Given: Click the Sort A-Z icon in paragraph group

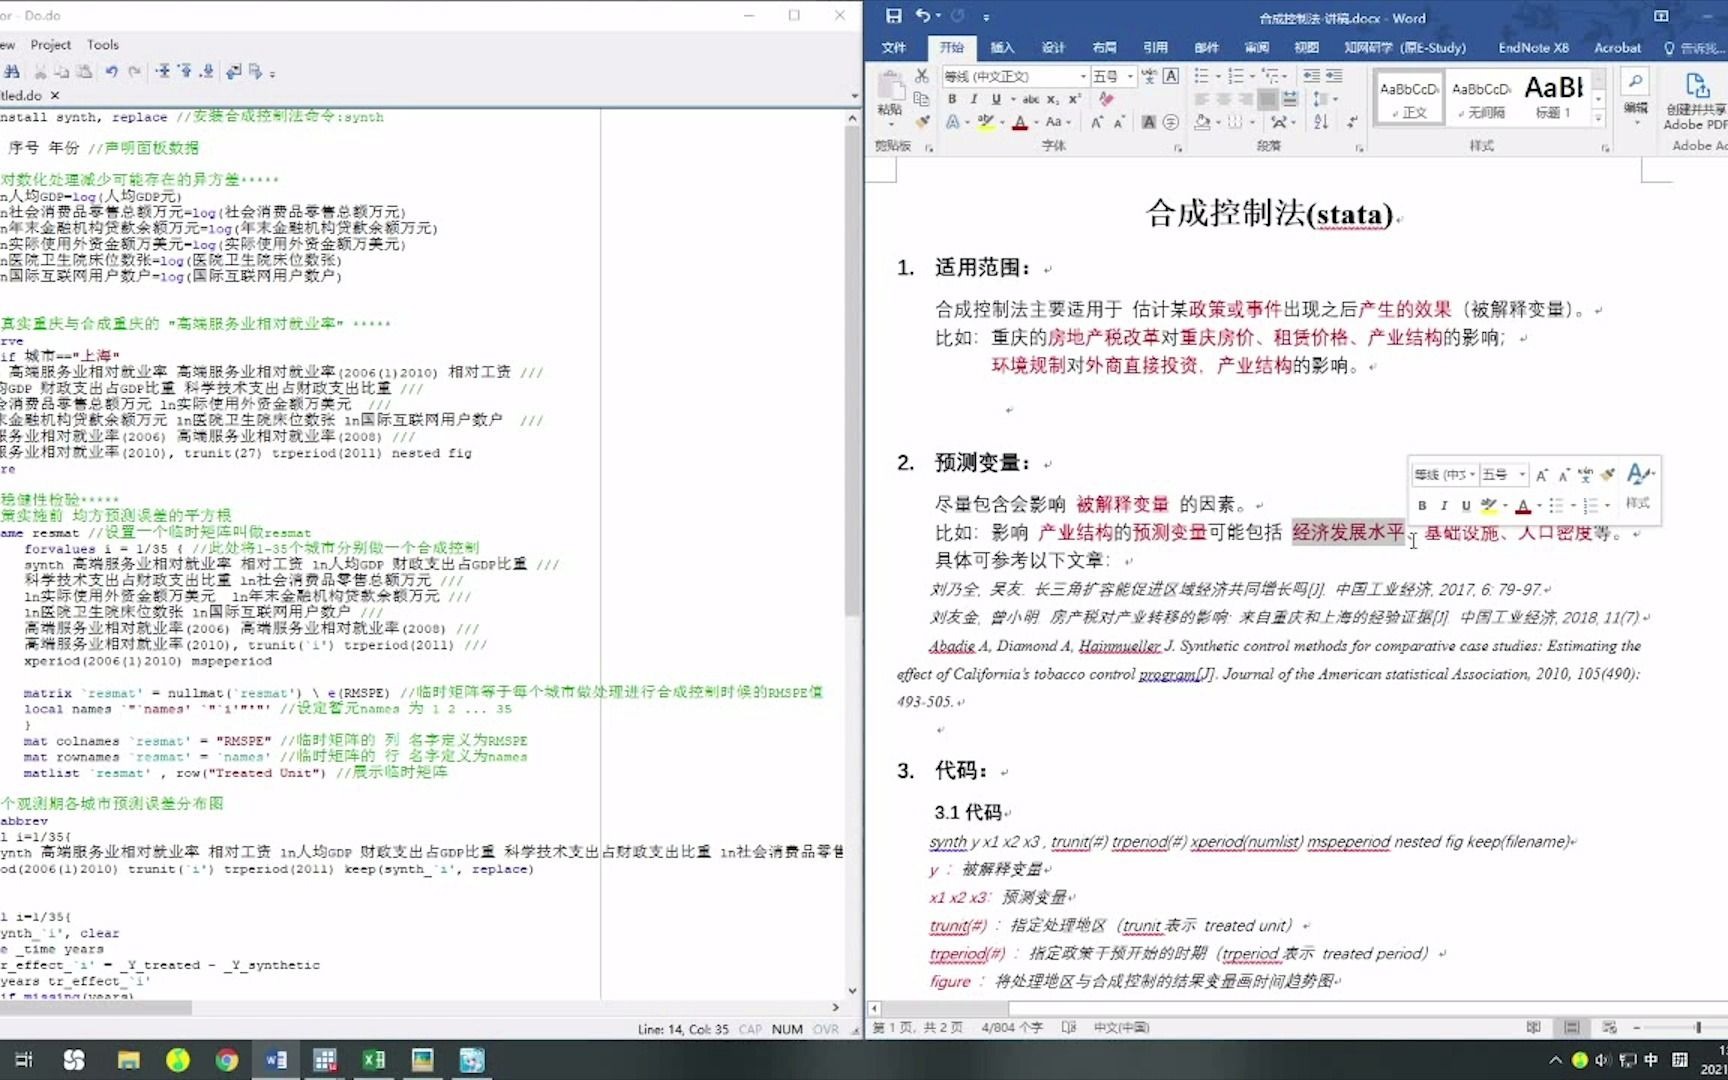Looking at the screenshot, I should [1322, 122].
